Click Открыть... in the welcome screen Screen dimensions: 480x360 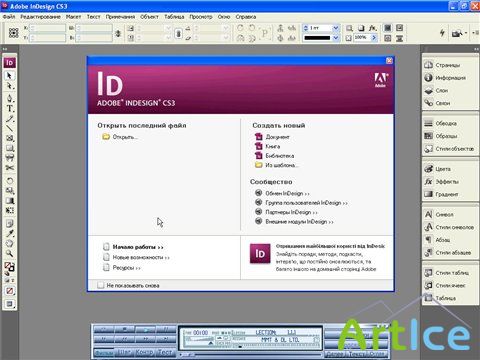point(125,137)
